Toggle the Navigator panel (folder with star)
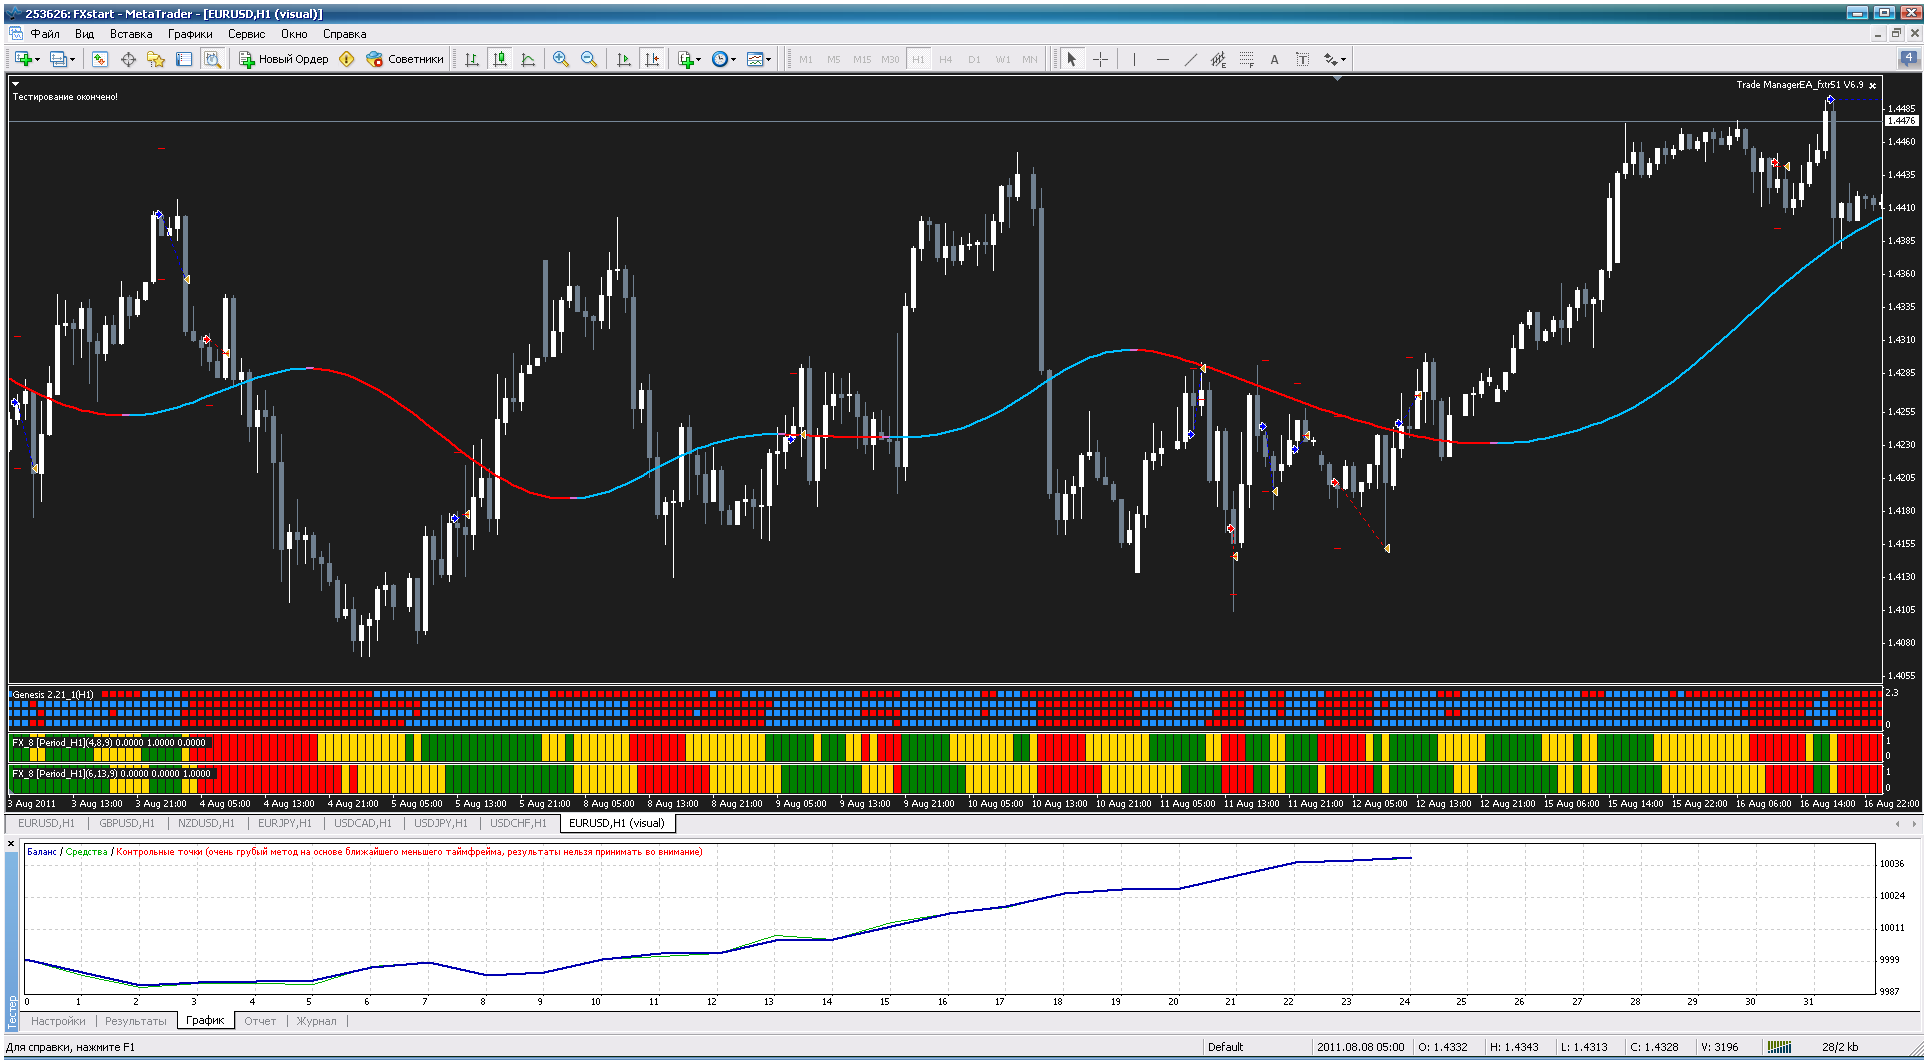The width and height of the screenshot is (1928, 1060). tap(156, 59)
